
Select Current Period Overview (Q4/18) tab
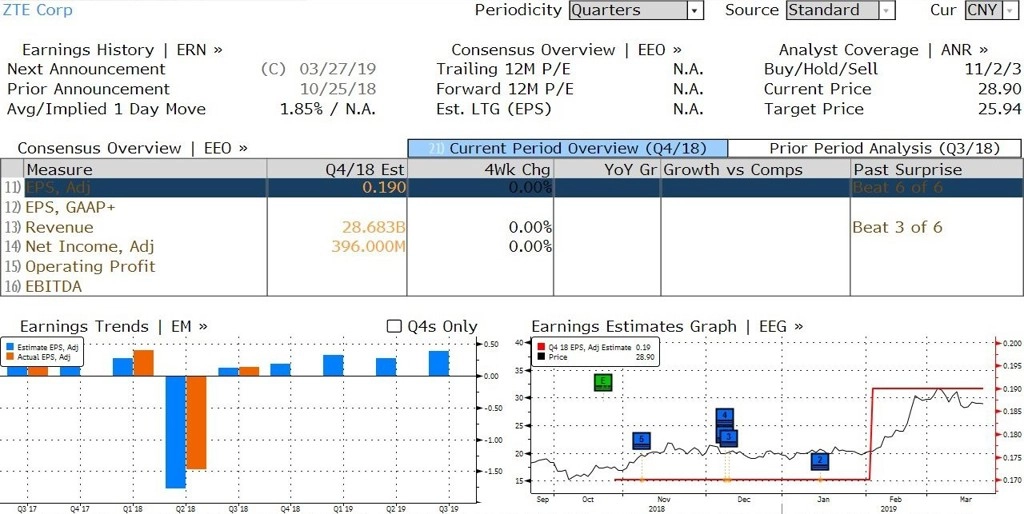click(x=567, y=148)
